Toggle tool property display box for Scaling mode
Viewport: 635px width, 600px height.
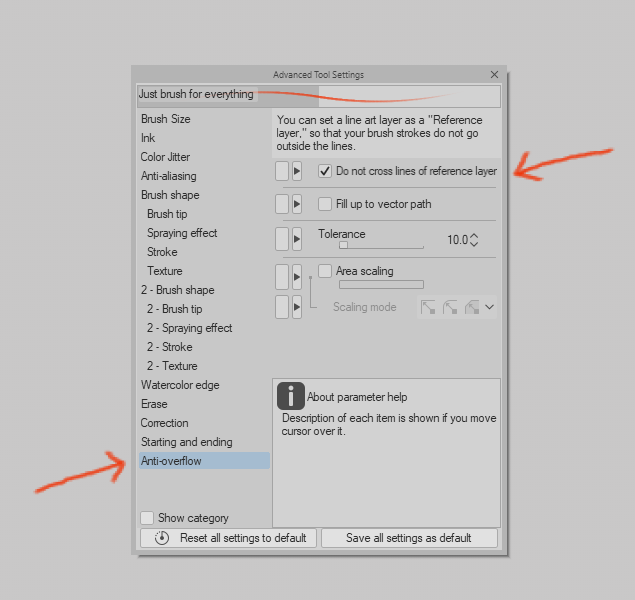tap(282, 307)
